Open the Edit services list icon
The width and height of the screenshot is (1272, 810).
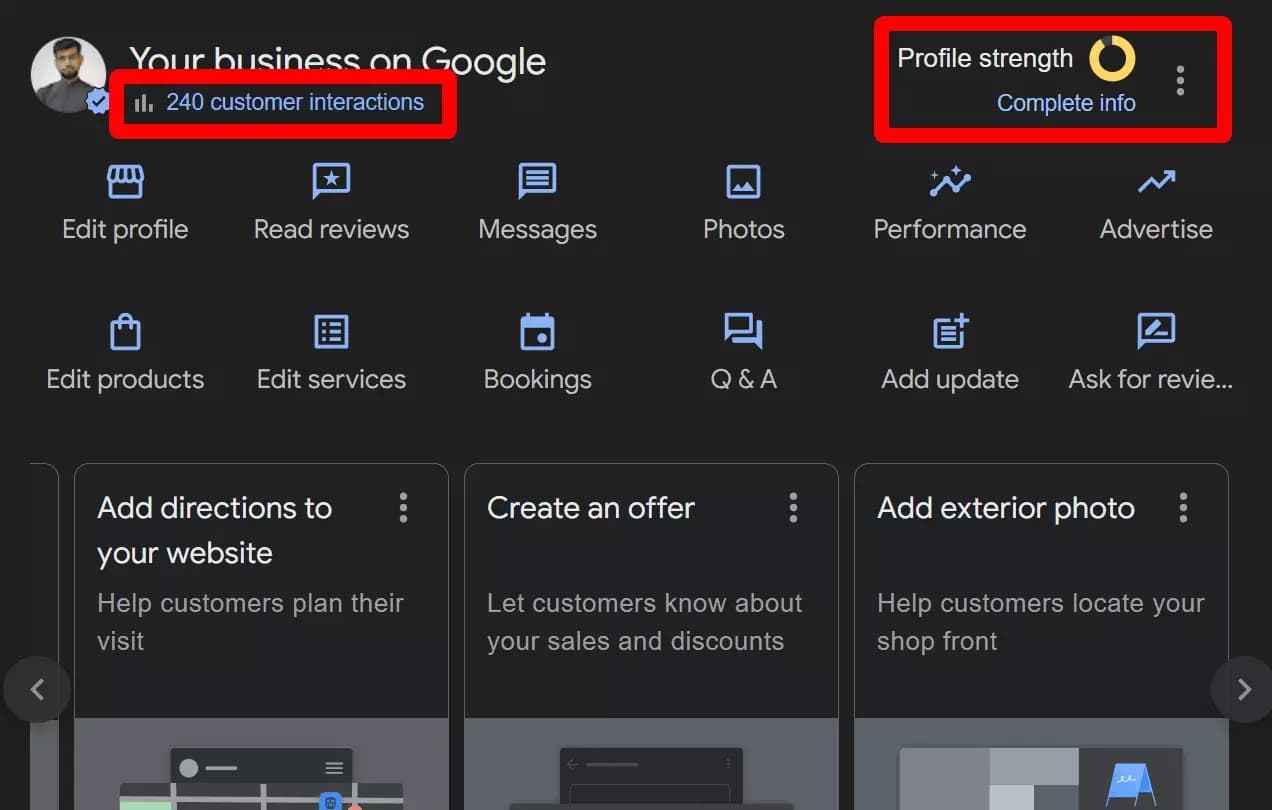point(331,332)
